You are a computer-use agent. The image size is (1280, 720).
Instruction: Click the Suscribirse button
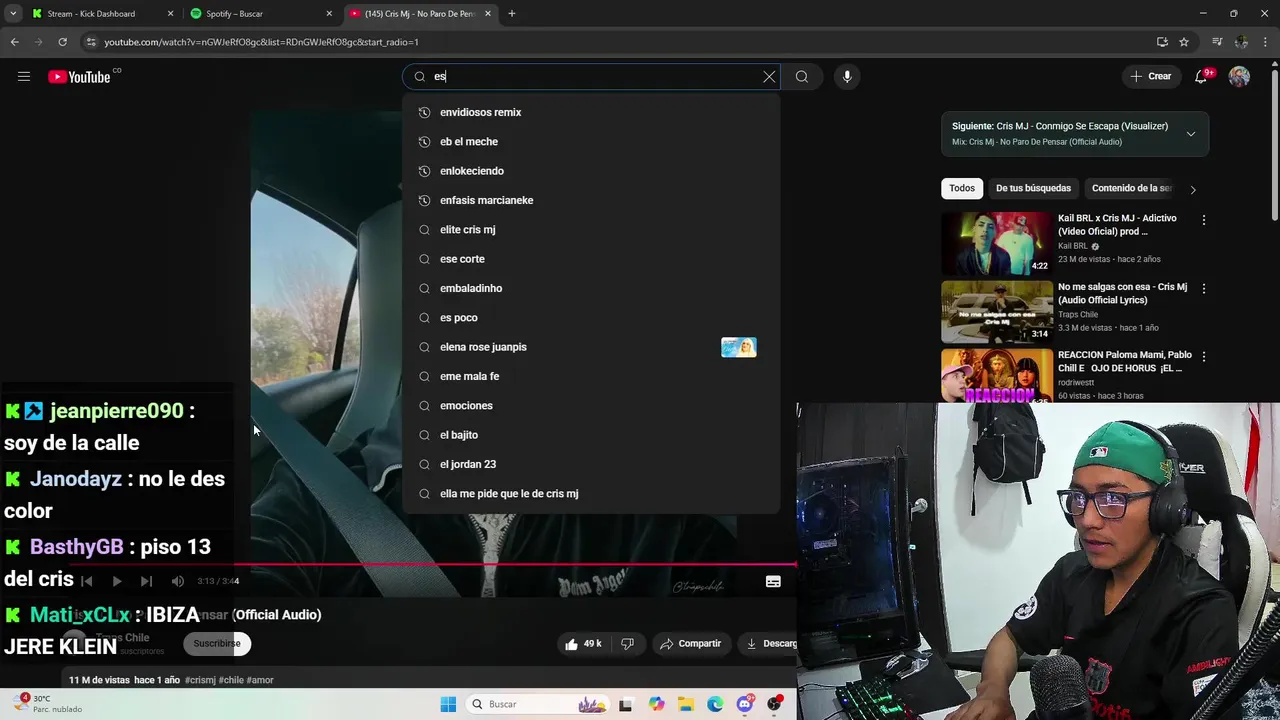[x=217, y=644]
